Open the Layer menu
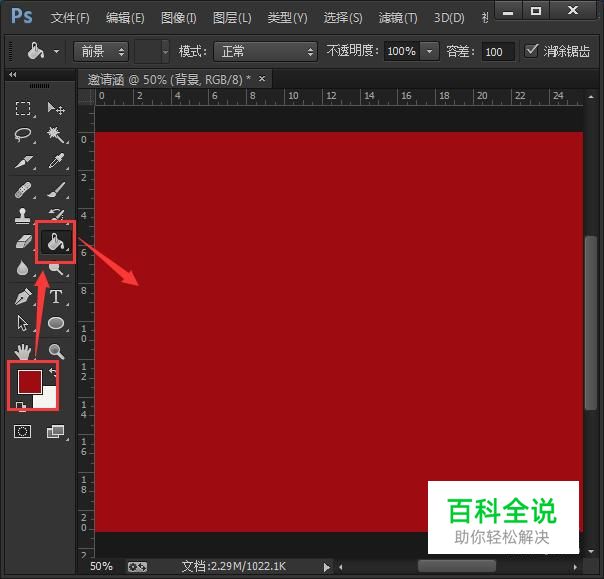The width and height of the screenshot is (604, 579). [x=232, y=18]
